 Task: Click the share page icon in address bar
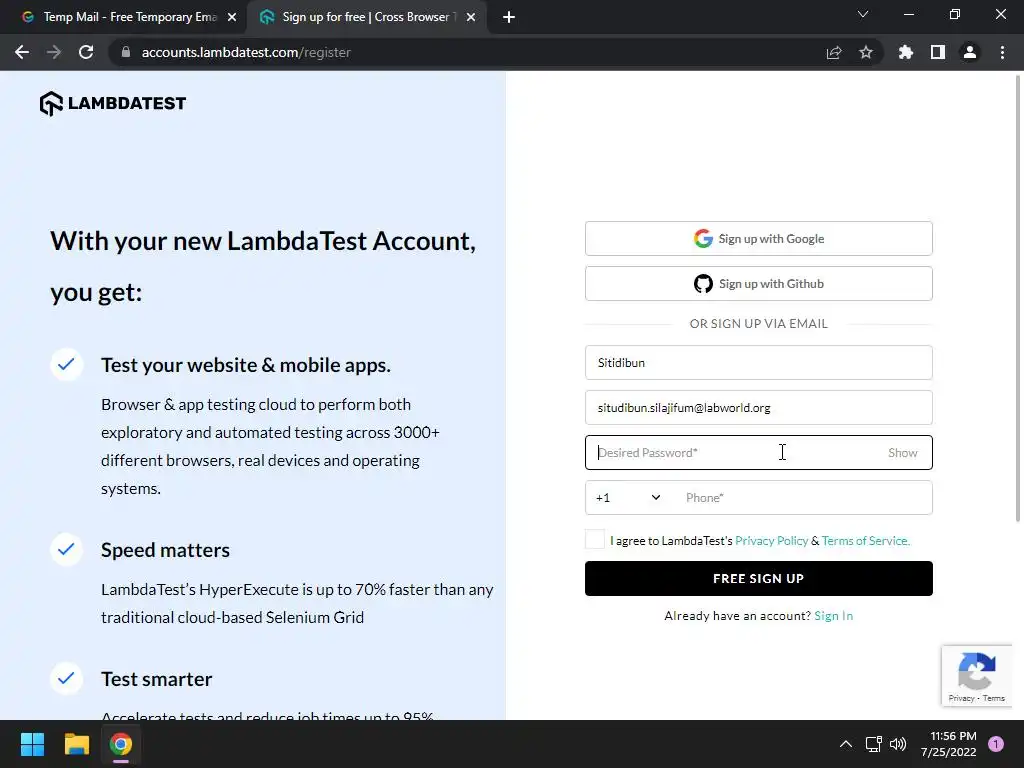tap(834, 52)
